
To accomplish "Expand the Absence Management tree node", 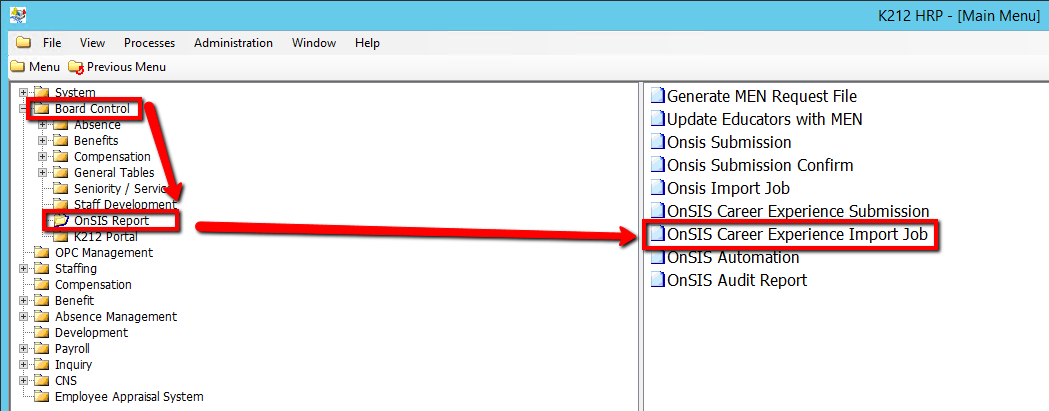I will (23, 317).
